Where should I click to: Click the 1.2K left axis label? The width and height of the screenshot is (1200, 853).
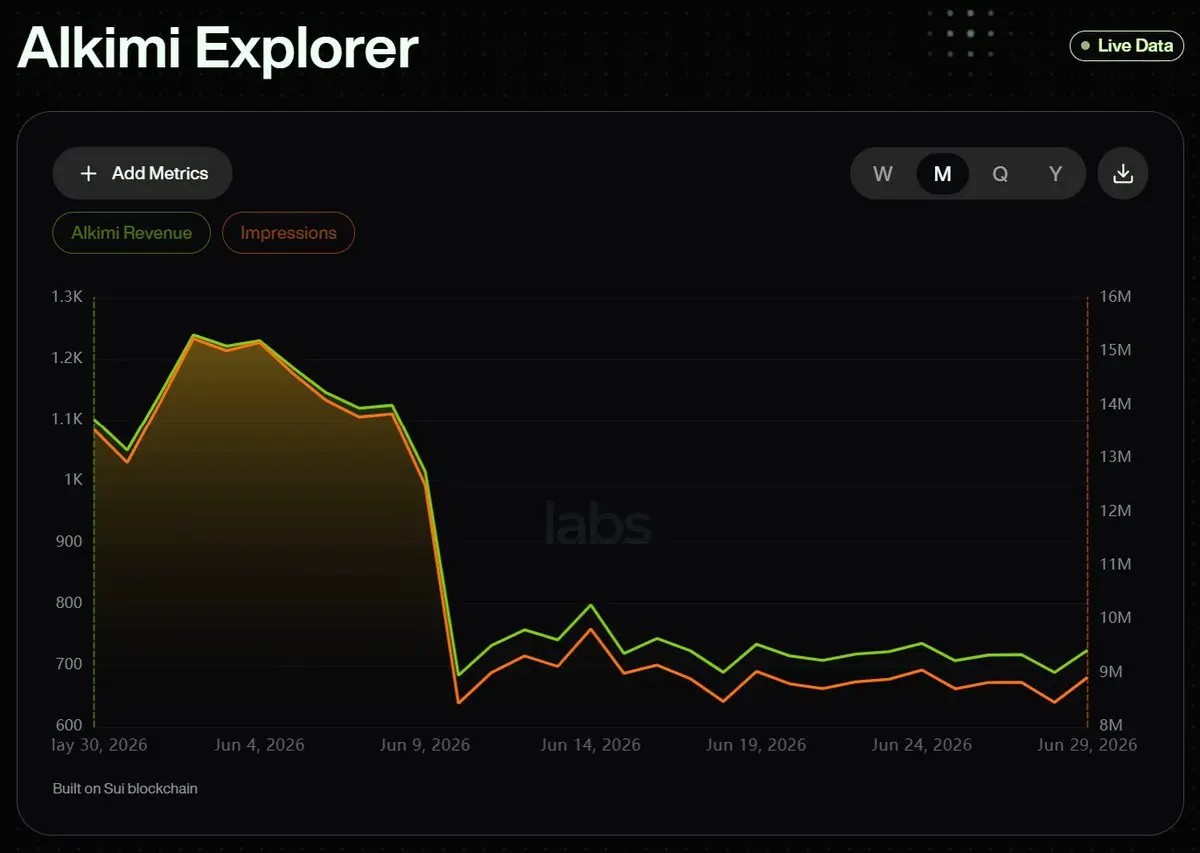(x=67, y=358)
